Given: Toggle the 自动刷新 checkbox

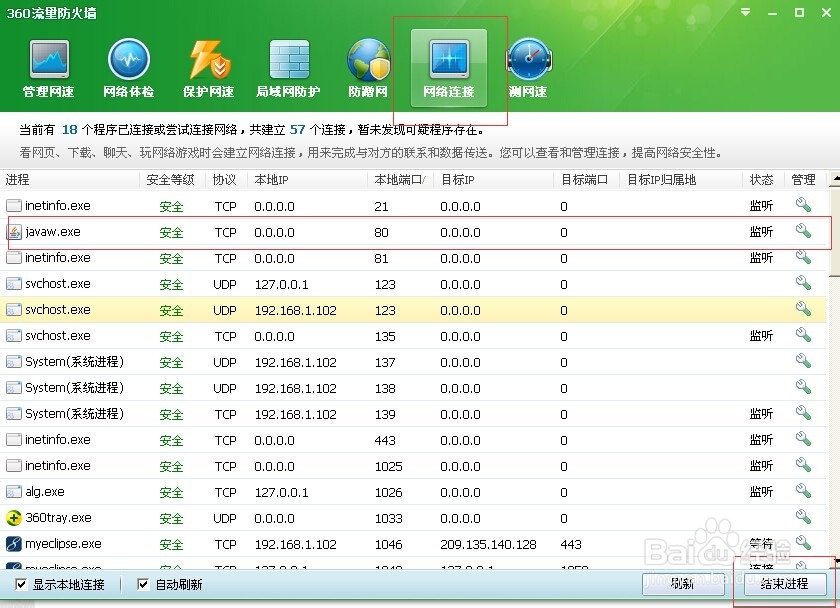Looking at the screenshot, I should (143, 584).
